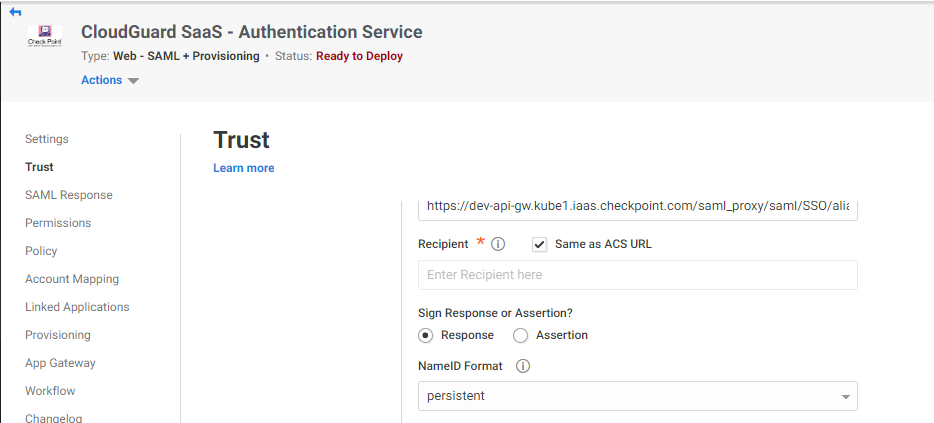Open the SAML Response section
The height and width of the screenshot is (423, 934).
click(69, 195)
